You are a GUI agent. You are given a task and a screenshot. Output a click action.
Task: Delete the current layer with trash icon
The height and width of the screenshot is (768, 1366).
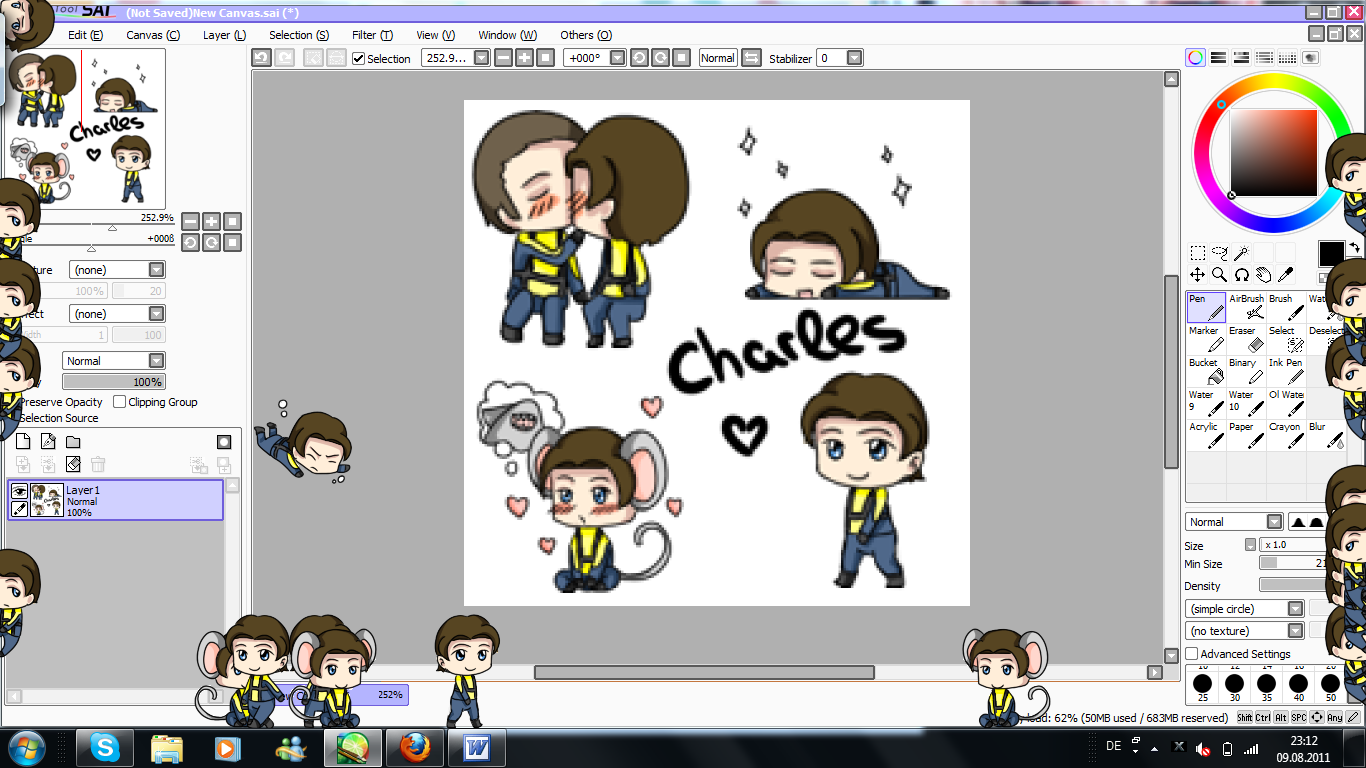pyautogui.click(x=98, y=464)
